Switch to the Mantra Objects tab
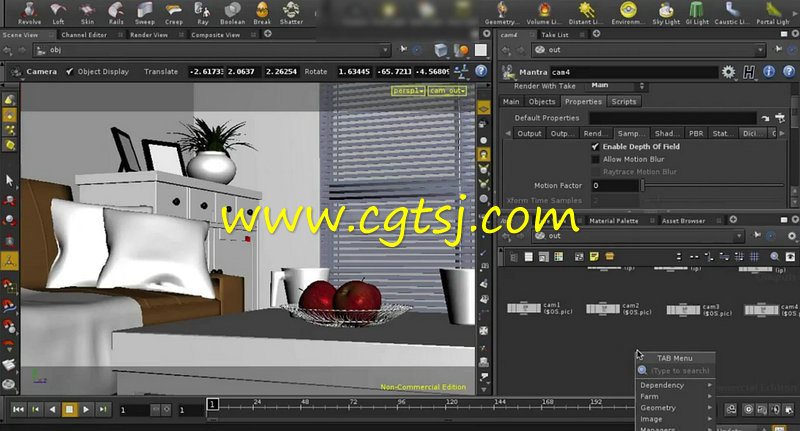 [542, 102]
